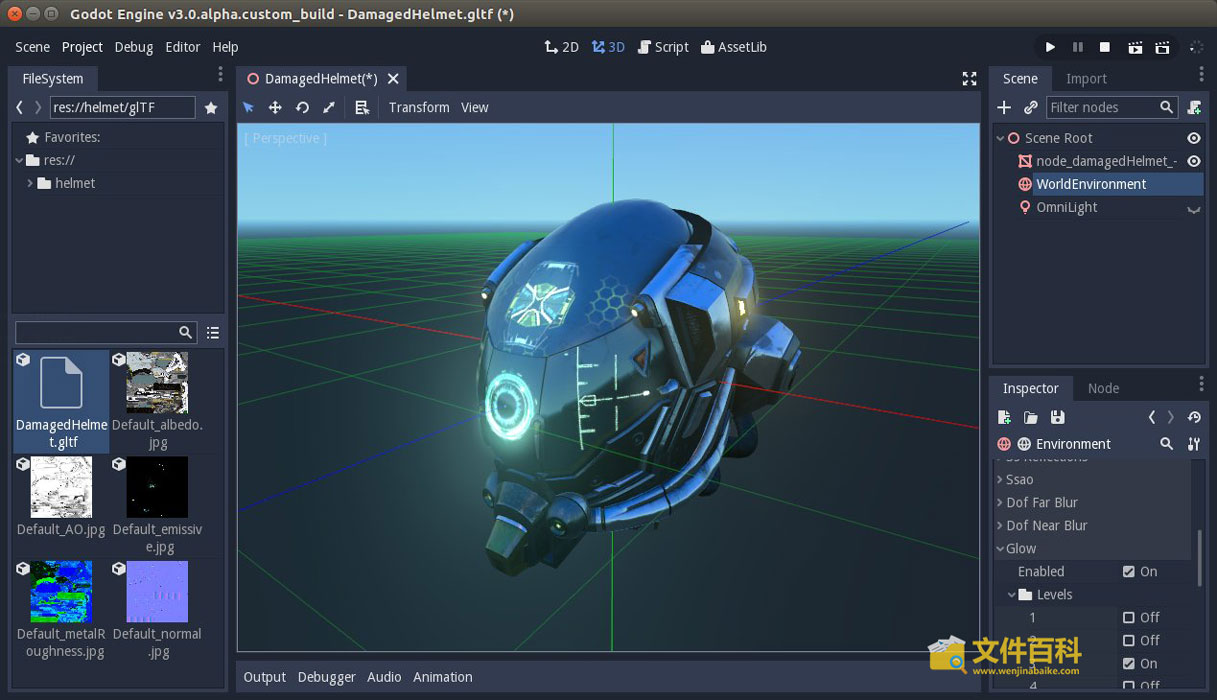Select the Move mode tool in viewport toolbar
Screen dimensions: 1217x700
(275, 107)
